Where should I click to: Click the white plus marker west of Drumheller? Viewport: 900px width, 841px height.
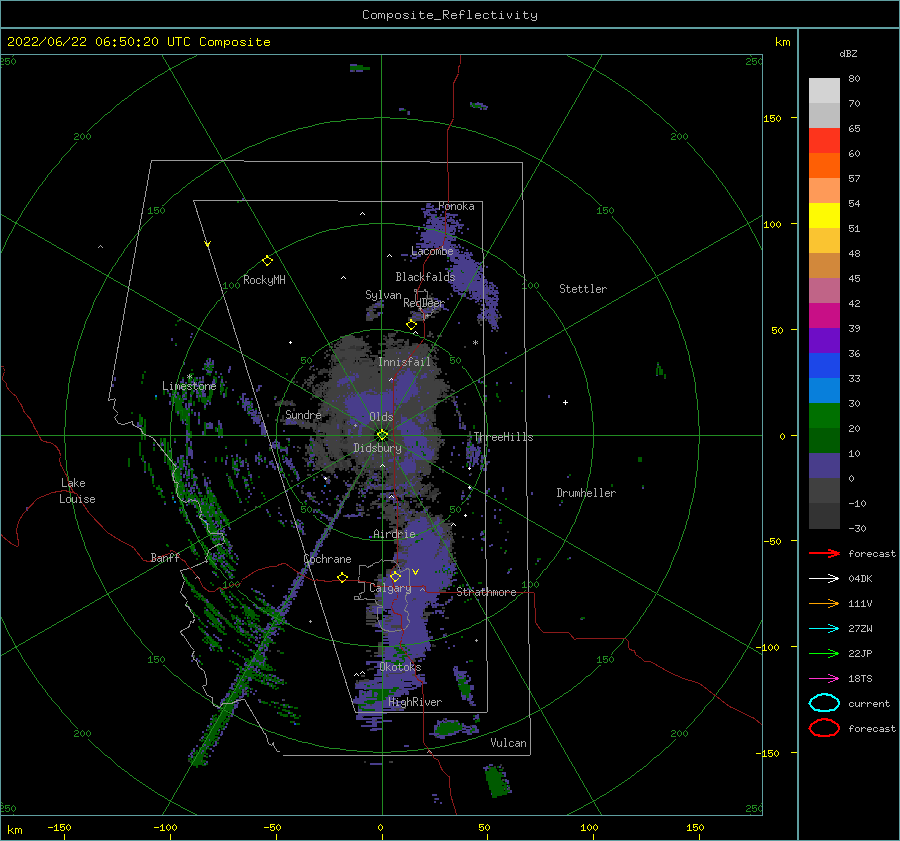[565, 402]
